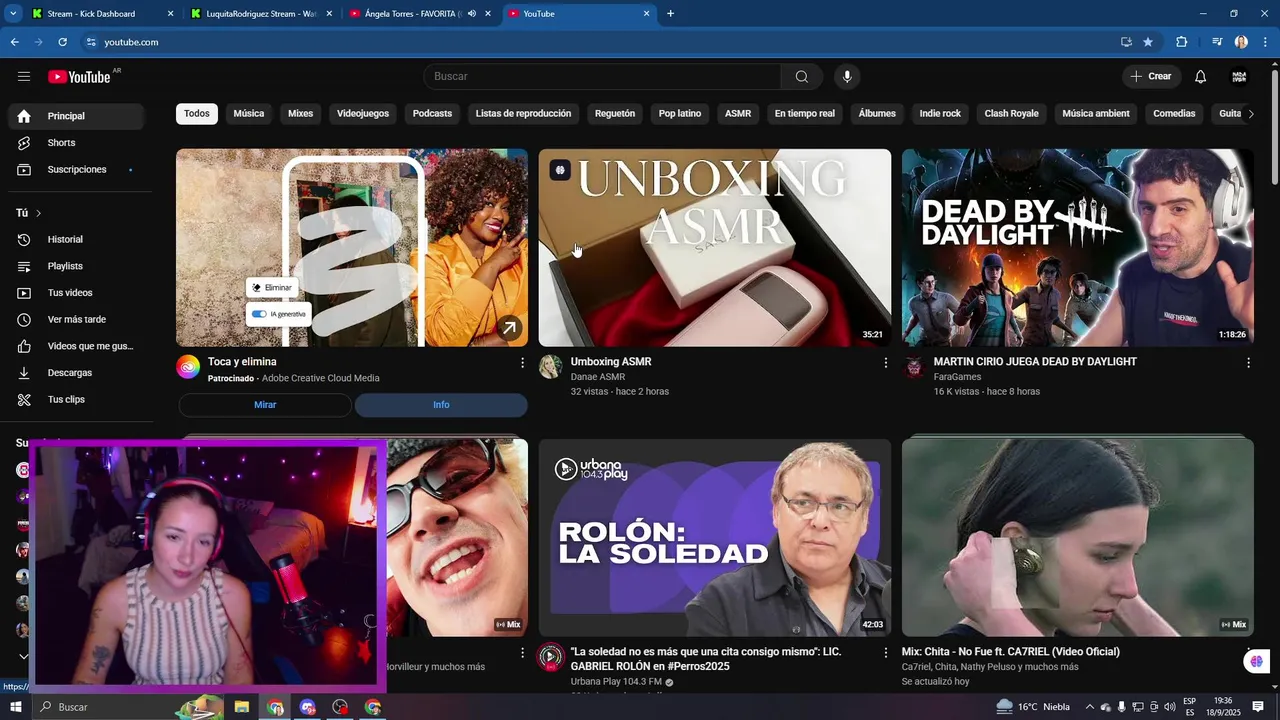Expand more subscriptions in sidebar
Screen dimensions: 1280x720
[24, 656]
